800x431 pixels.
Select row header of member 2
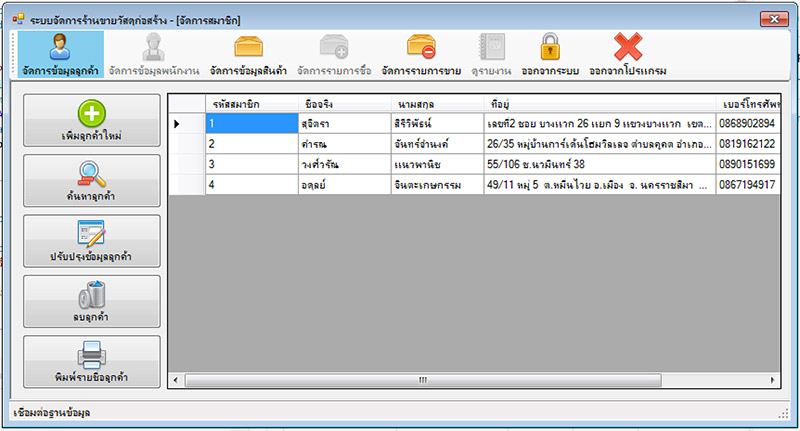[186, 143]
